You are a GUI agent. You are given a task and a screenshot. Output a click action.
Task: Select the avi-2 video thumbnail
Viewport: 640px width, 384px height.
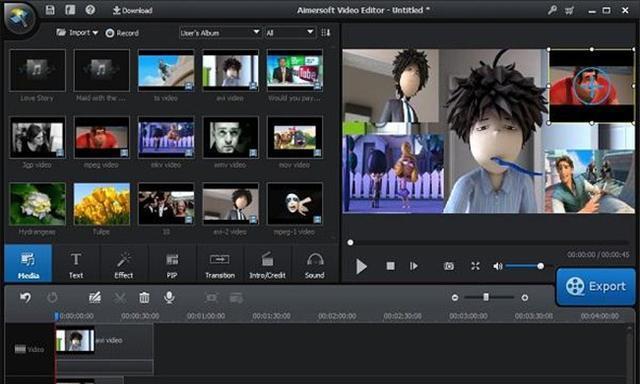point(231,204)
